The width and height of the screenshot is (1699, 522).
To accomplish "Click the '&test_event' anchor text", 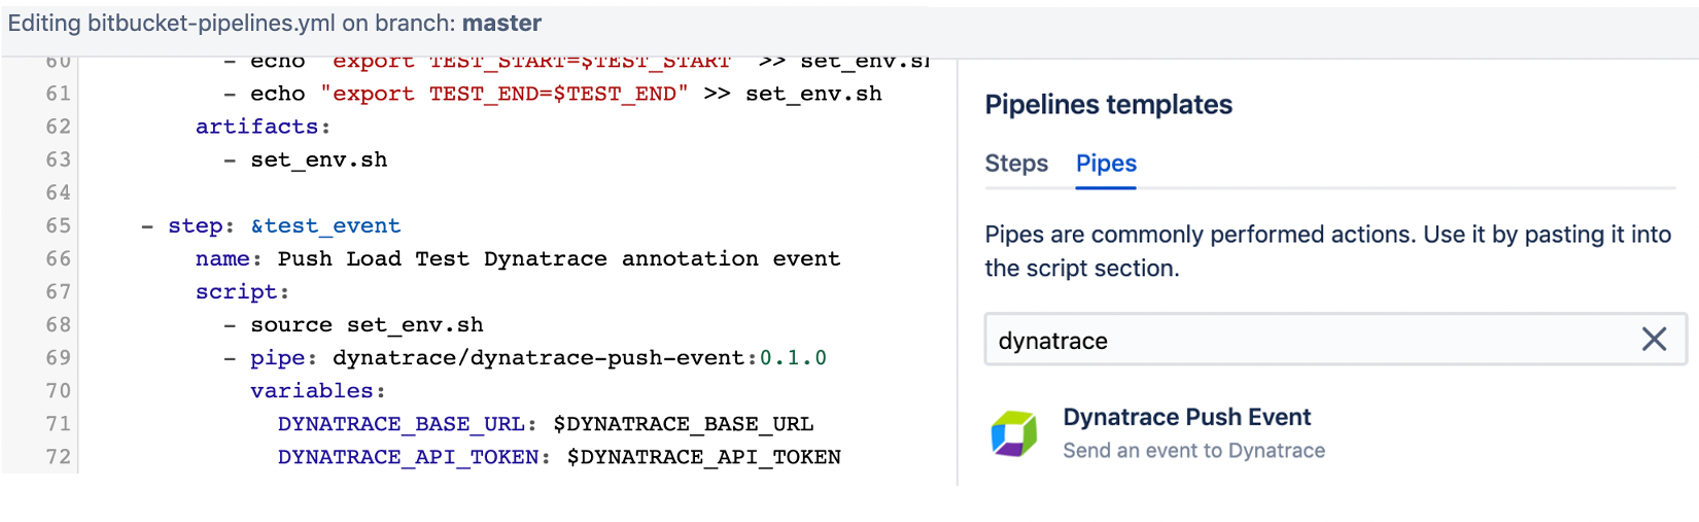I will coord(325,226).
